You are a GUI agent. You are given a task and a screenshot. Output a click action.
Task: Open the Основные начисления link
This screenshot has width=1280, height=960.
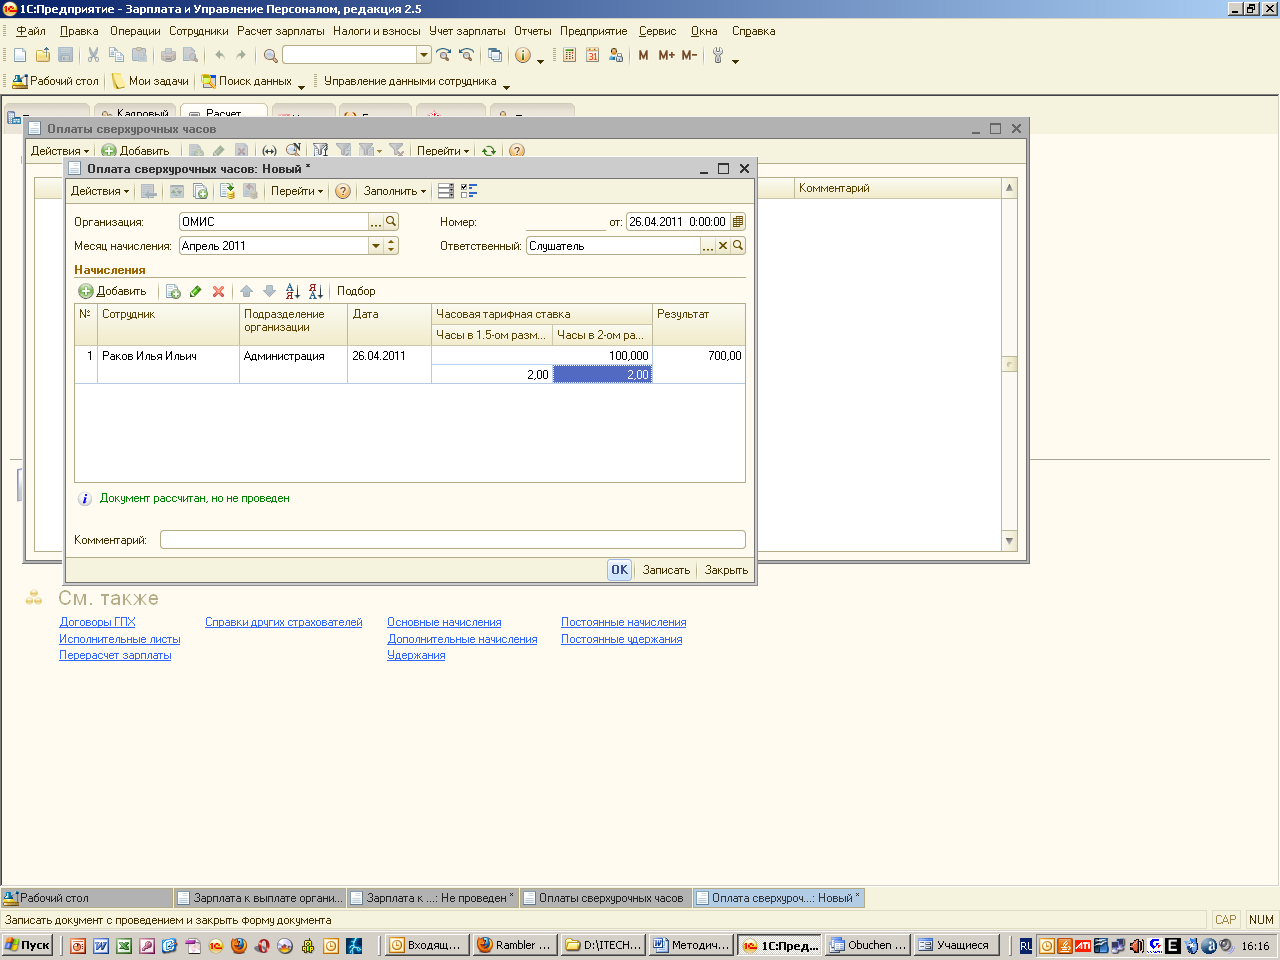click(x=444, y=622)
